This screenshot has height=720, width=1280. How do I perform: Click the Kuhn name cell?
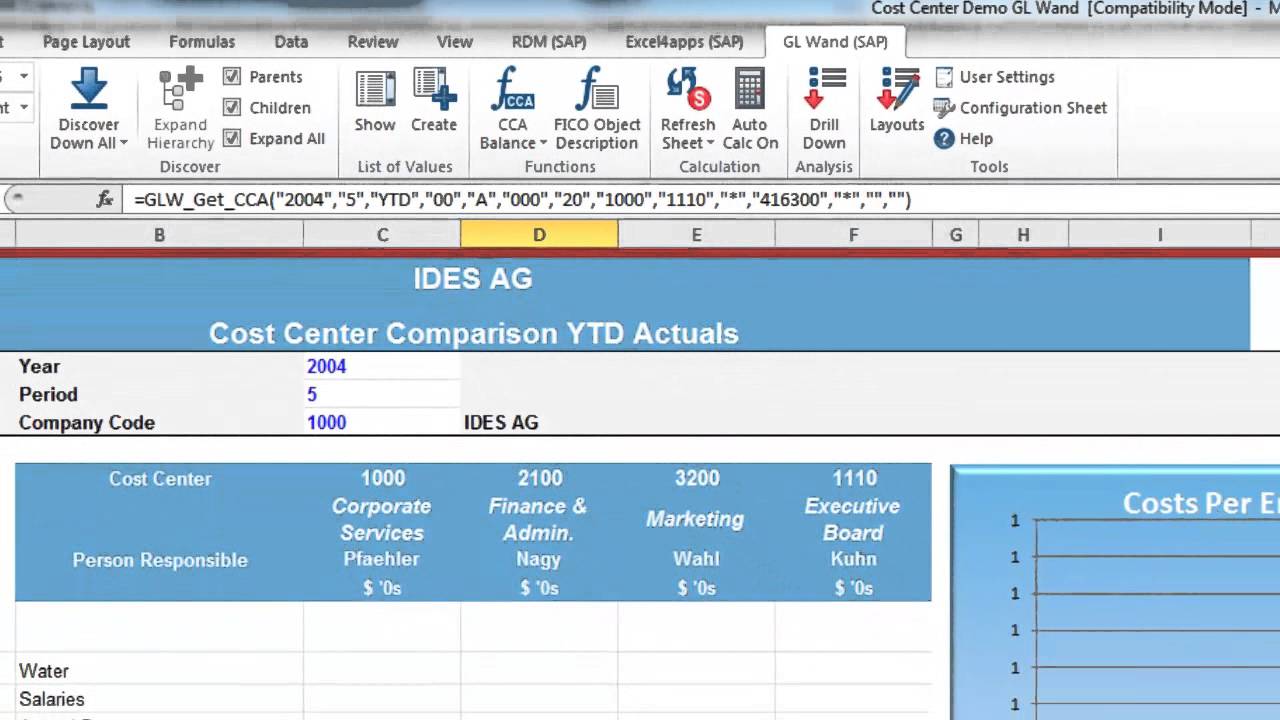853,559
